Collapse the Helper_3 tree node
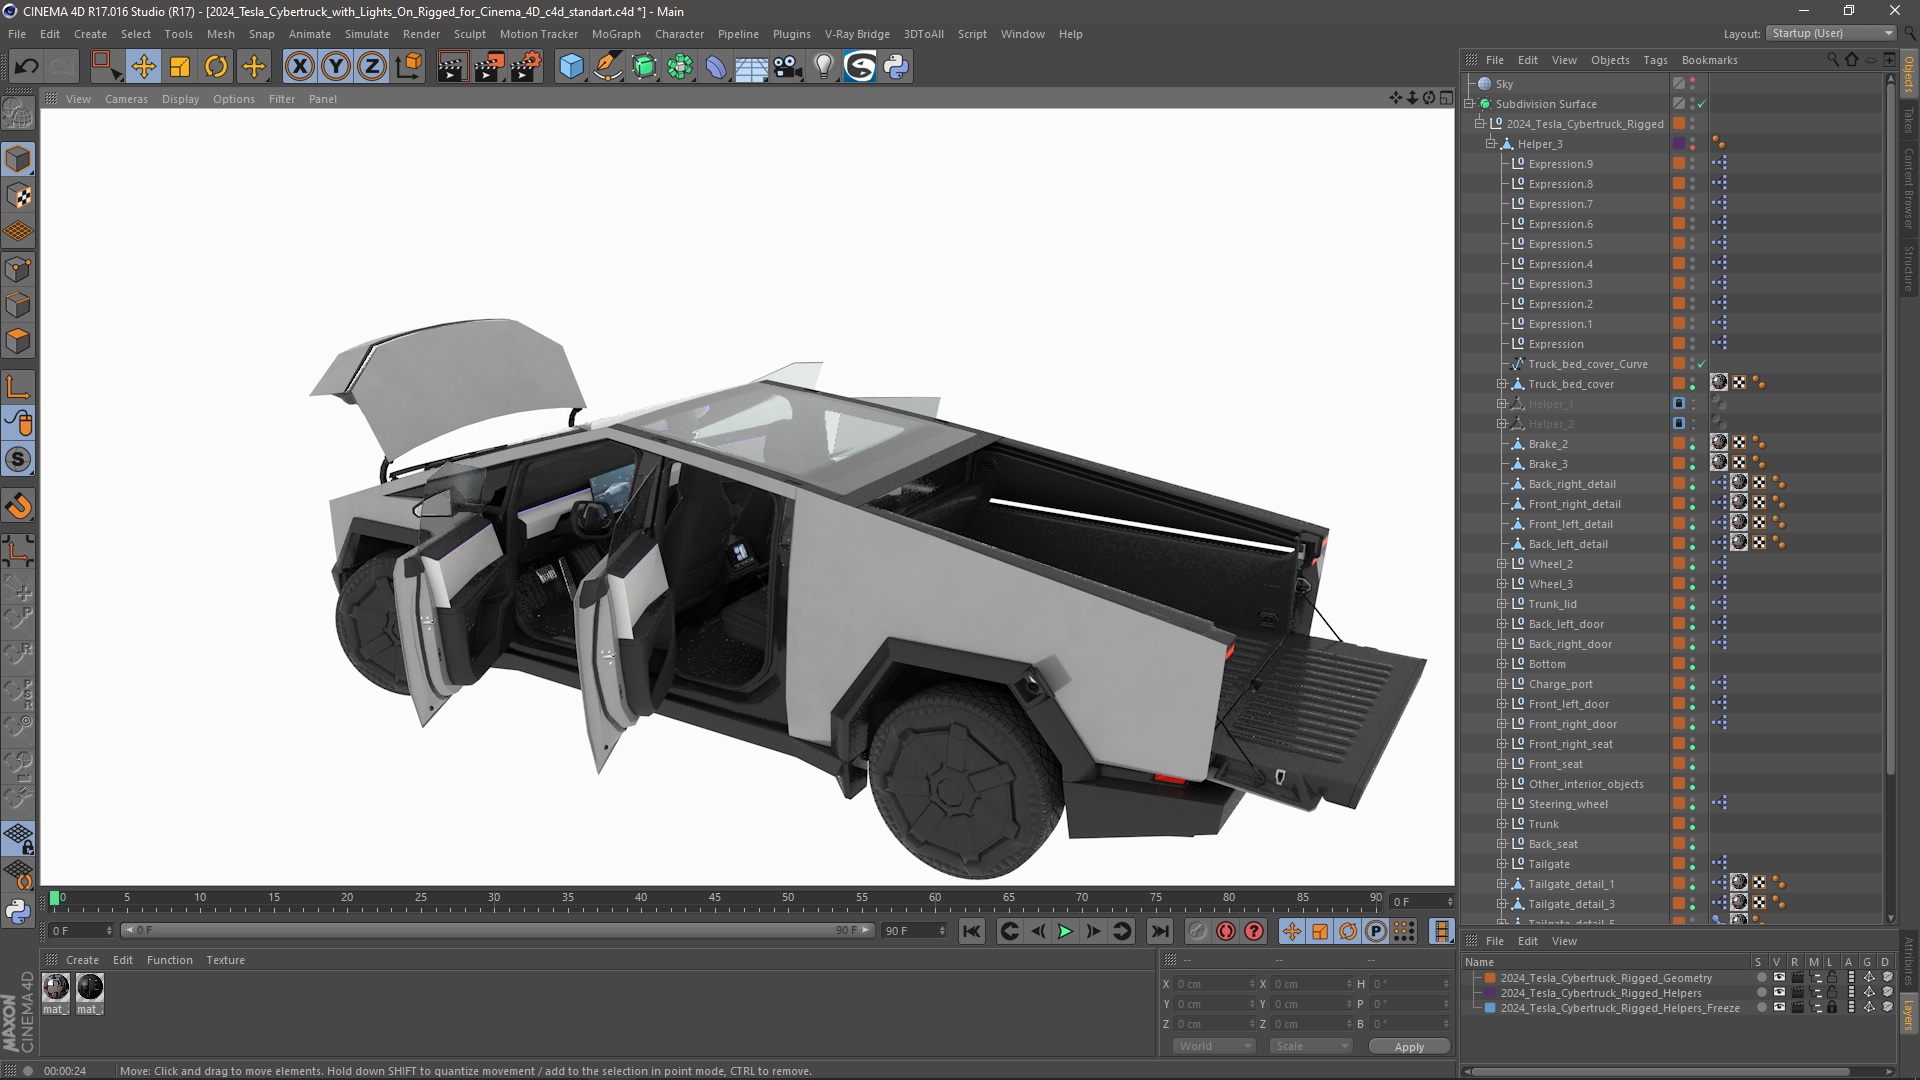Screen dimensions: 1920x1080 click(x=1491, y=144)
